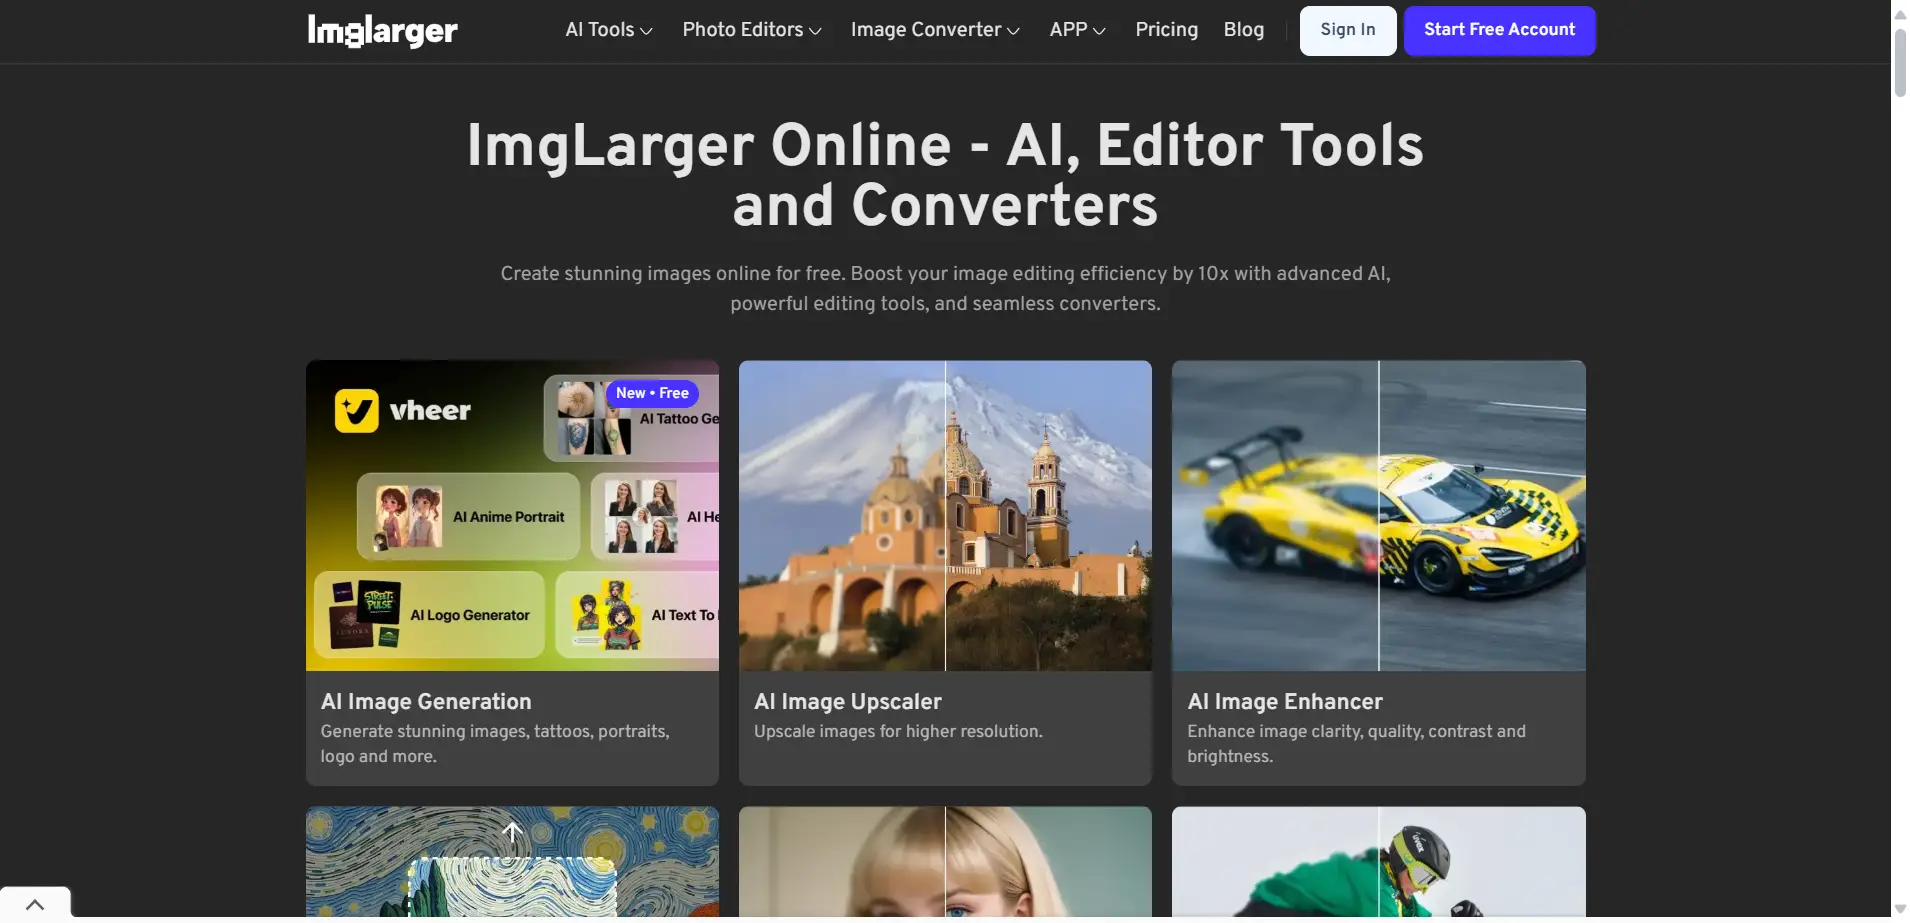Expand the APP dropdown menu
The width and height of the screenshot is (1910, 923).
coord(1077,30)
